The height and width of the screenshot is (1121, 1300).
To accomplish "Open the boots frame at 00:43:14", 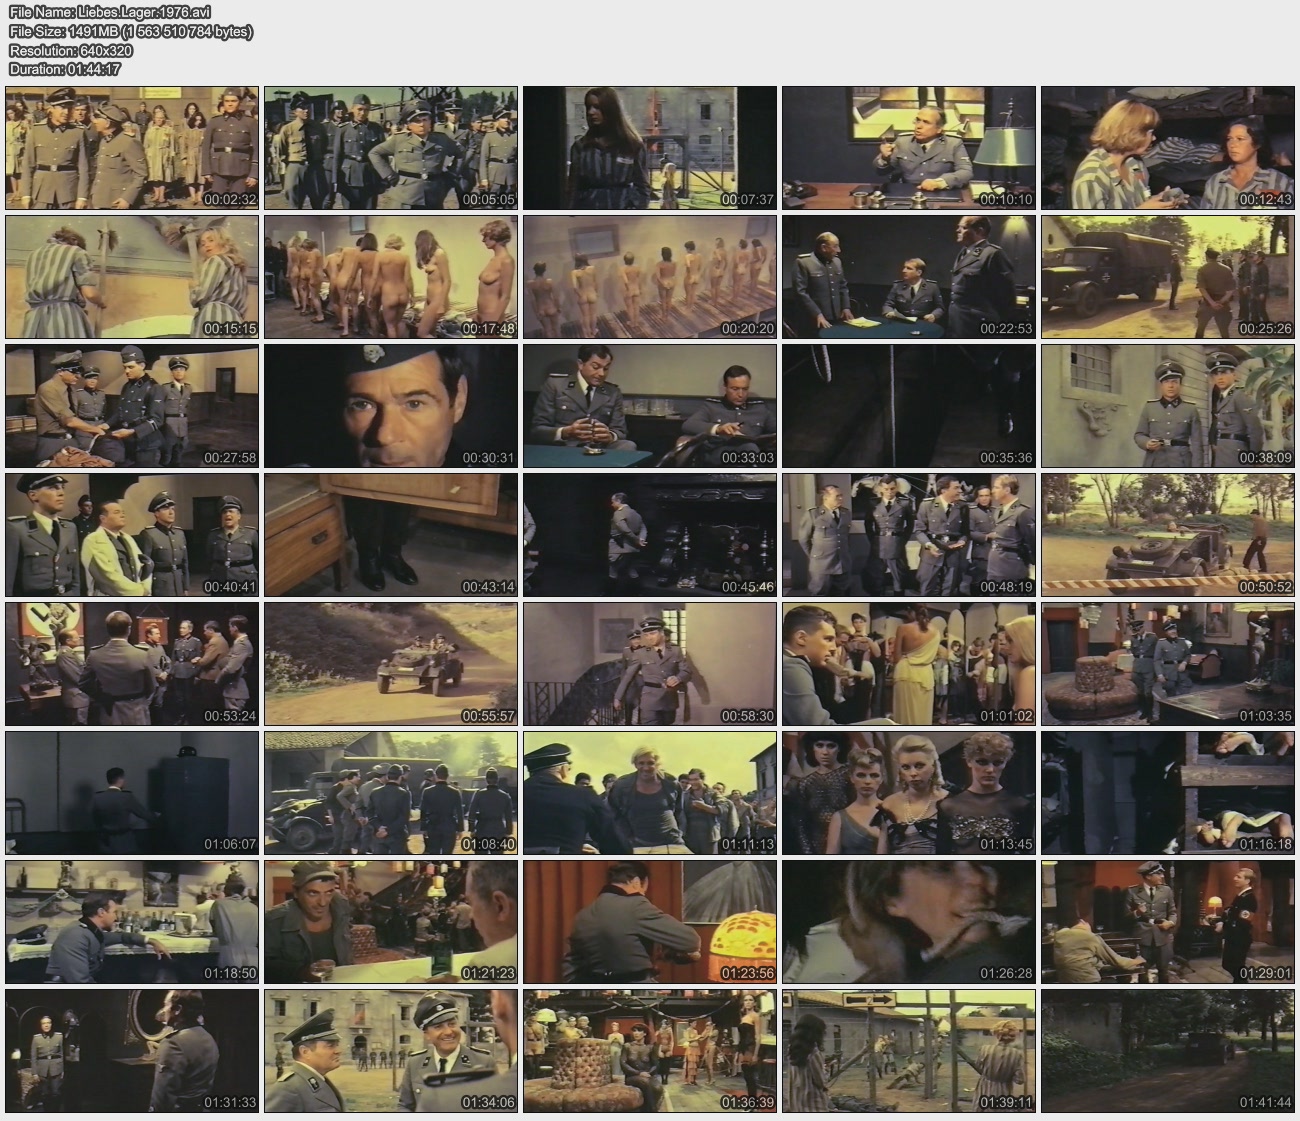I will click(391, 535).
